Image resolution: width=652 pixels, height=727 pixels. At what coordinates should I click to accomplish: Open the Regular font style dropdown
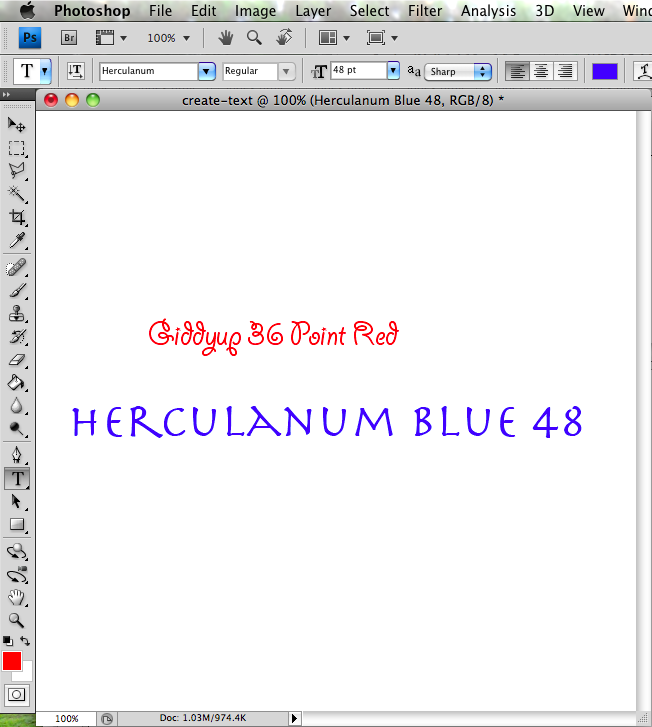coord(286,71)
